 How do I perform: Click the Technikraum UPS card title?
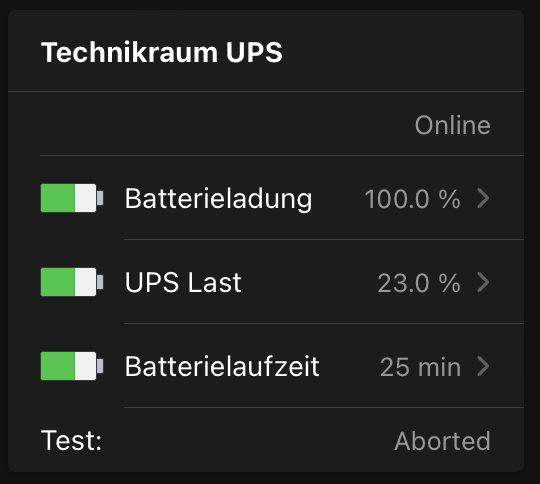coord(162,52)
